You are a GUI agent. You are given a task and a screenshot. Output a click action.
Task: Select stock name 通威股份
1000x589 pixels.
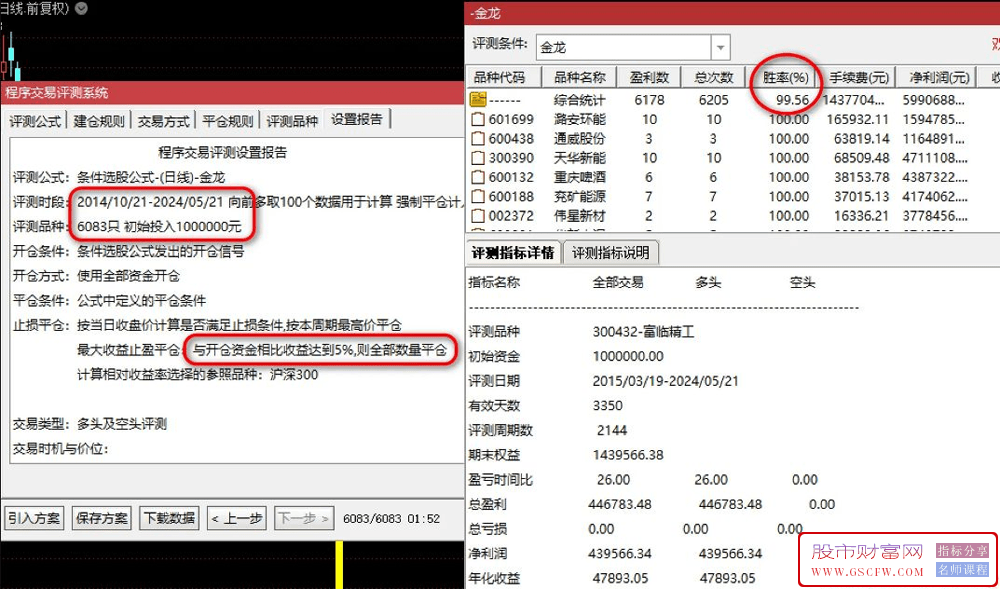click(579, 138)
